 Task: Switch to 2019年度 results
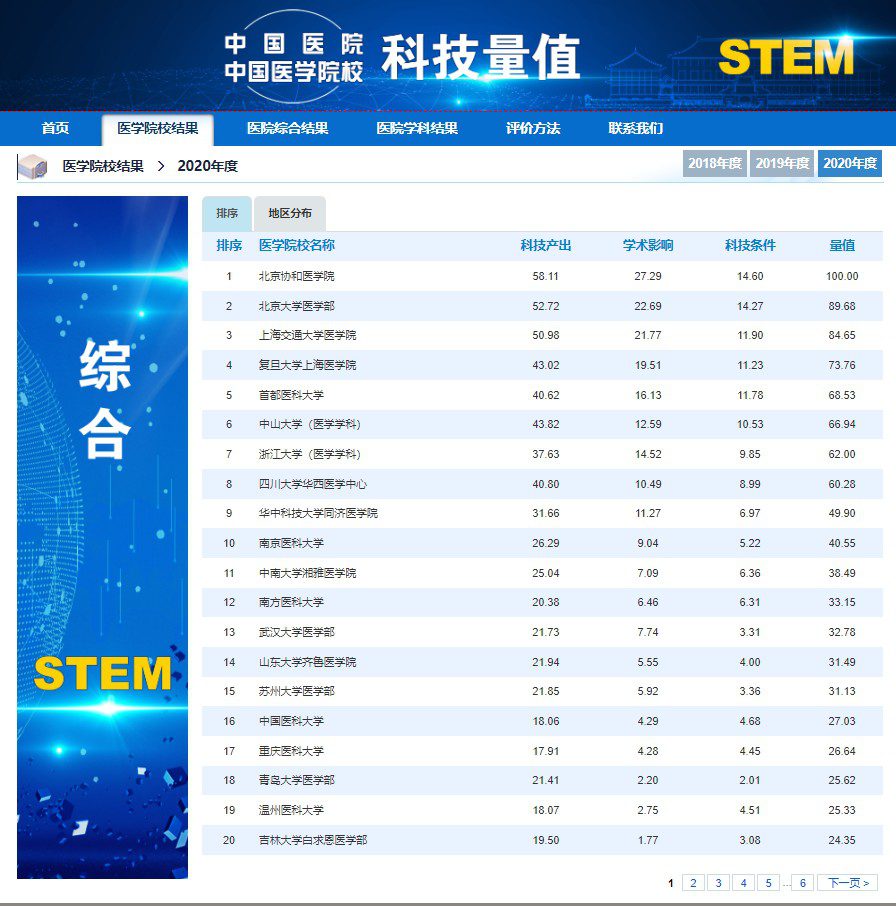tap(782, 164)
